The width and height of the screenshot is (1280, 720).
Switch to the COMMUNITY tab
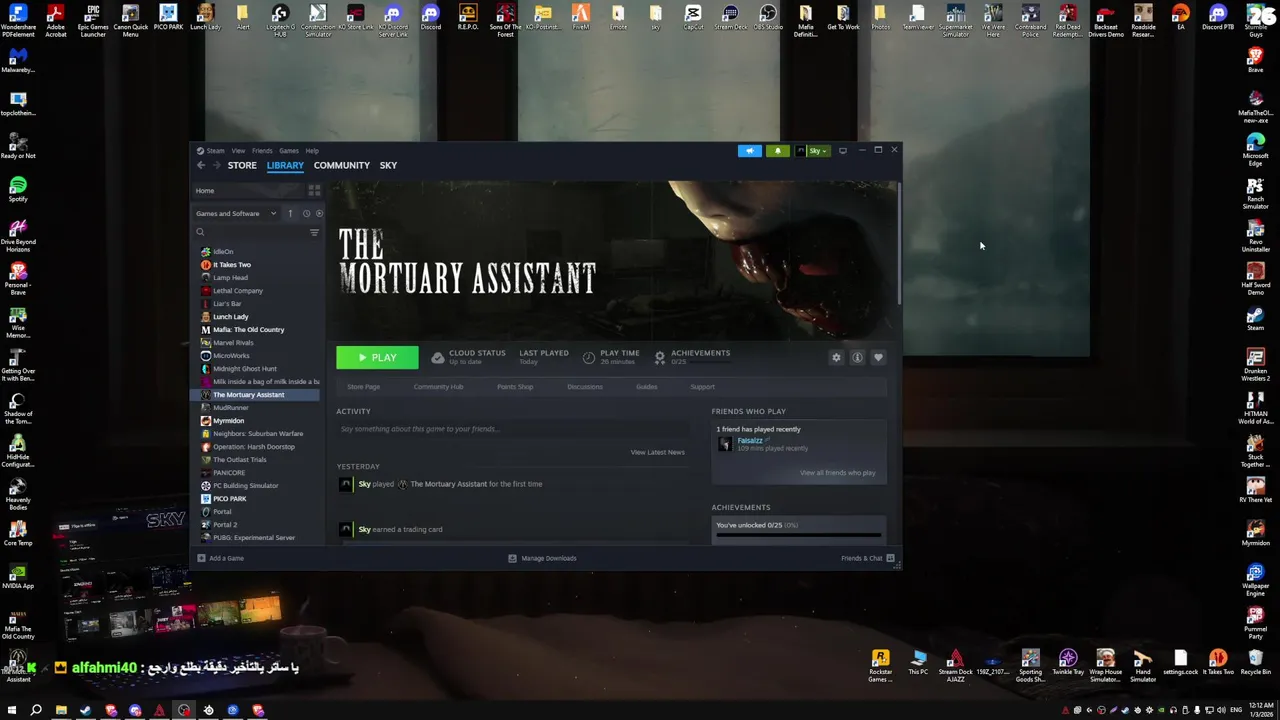click(341, 165)
